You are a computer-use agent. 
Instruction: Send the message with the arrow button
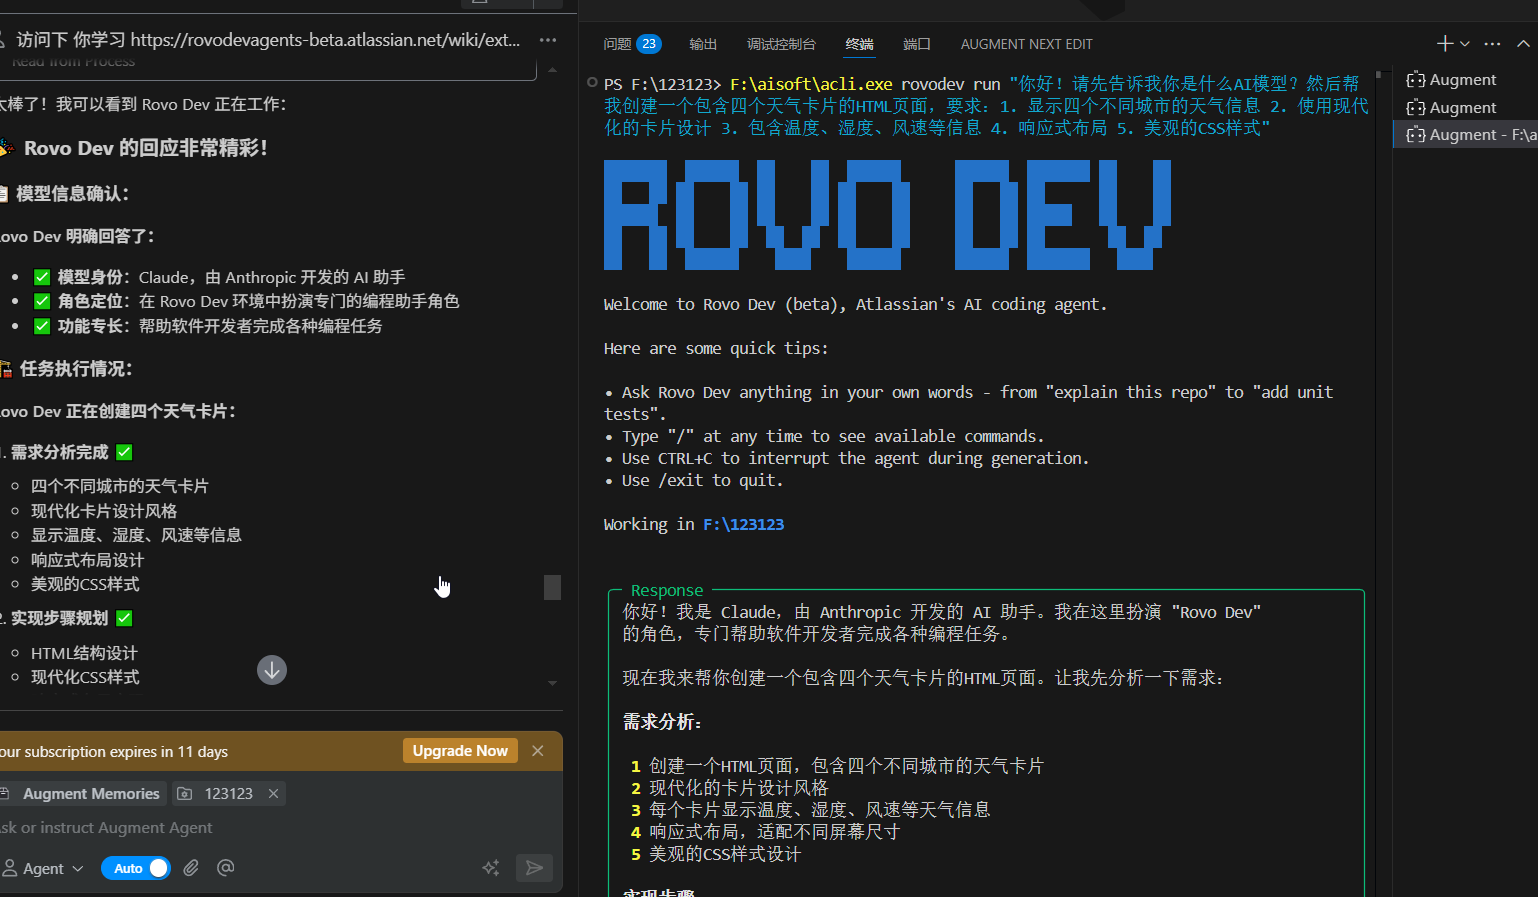pos(534,868)
